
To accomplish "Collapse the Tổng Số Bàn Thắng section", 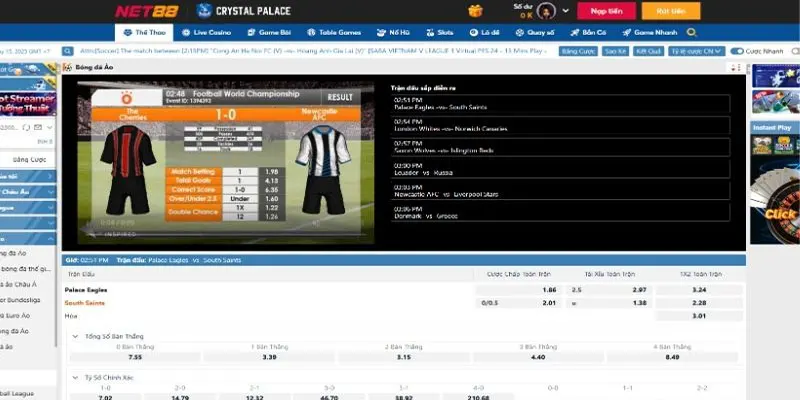I will (x=75, y=336).
